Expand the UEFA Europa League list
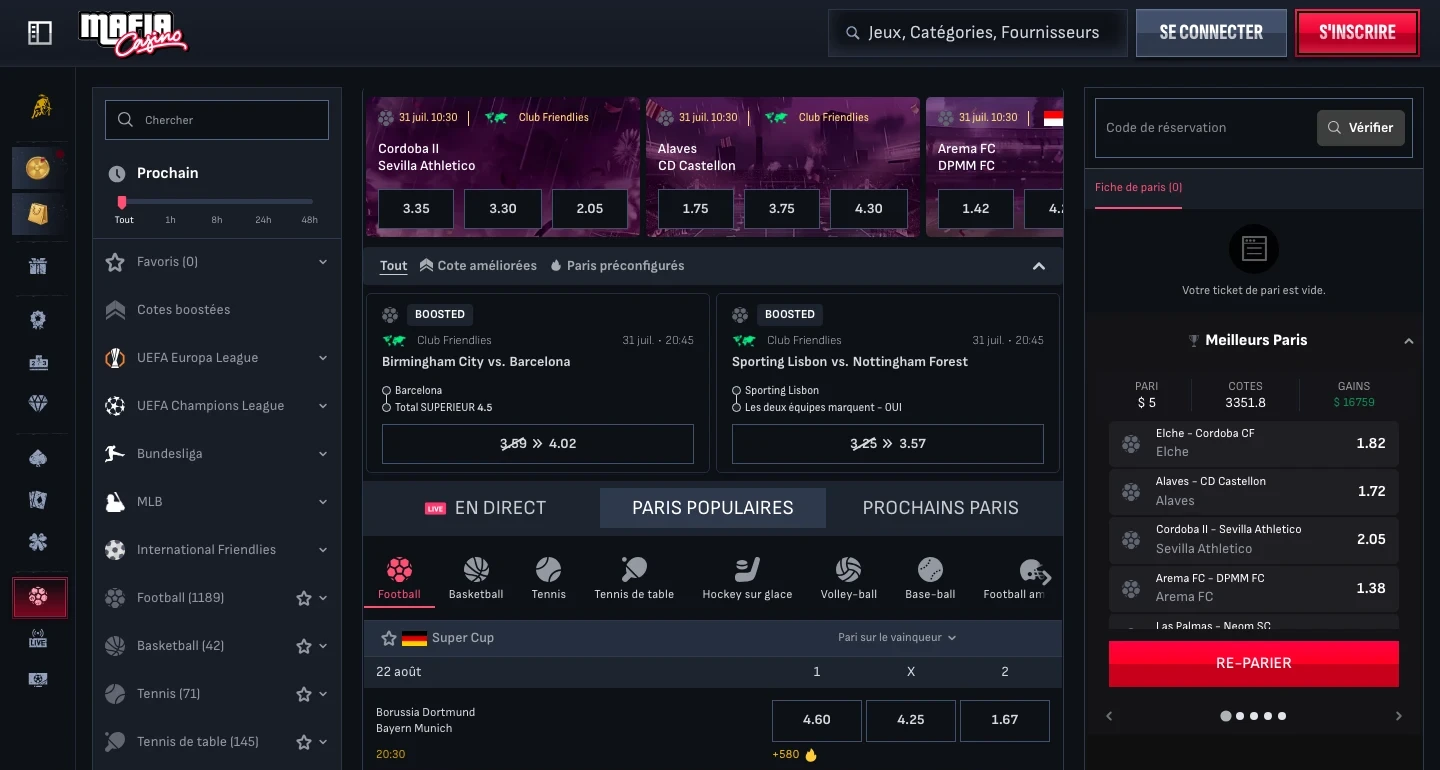Screen dimensions: 1440x770 tap(323, 358)
